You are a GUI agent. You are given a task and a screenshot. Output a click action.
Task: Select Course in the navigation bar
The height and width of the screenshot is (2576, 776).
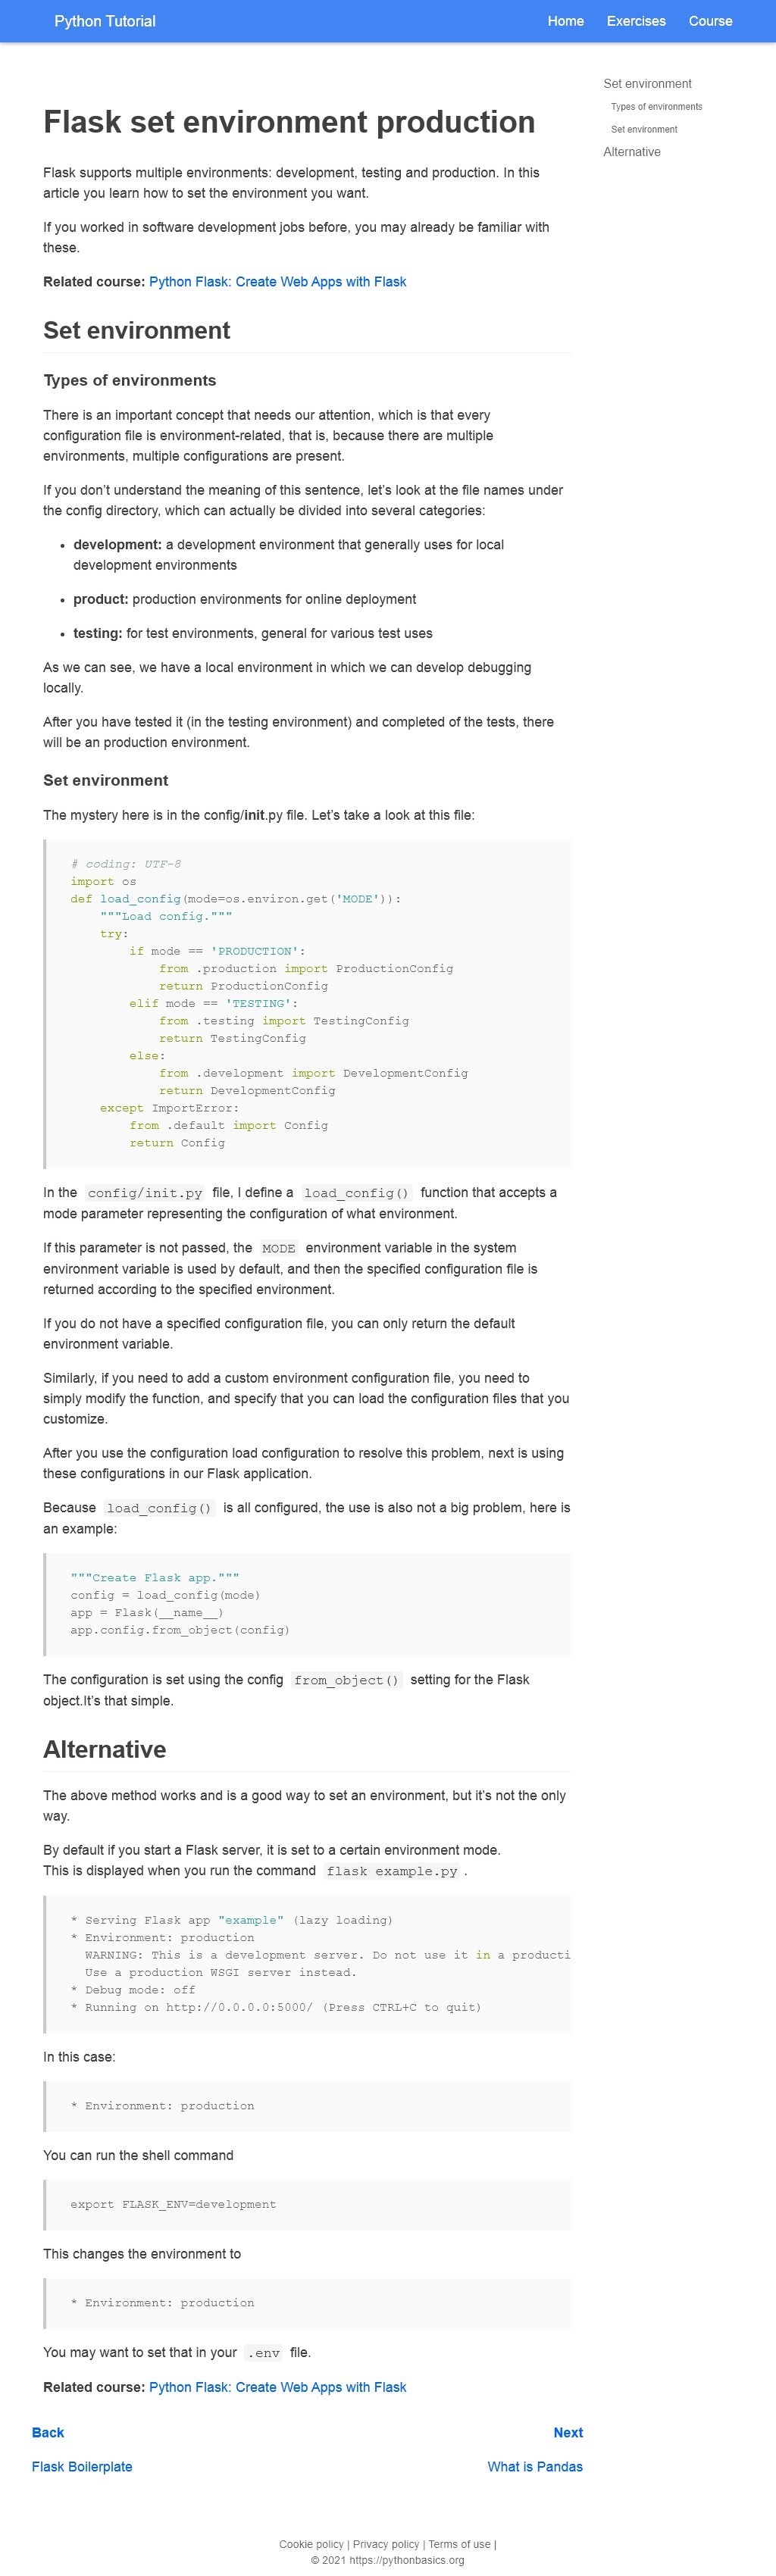pyautogui.click(x=710, y=21)
